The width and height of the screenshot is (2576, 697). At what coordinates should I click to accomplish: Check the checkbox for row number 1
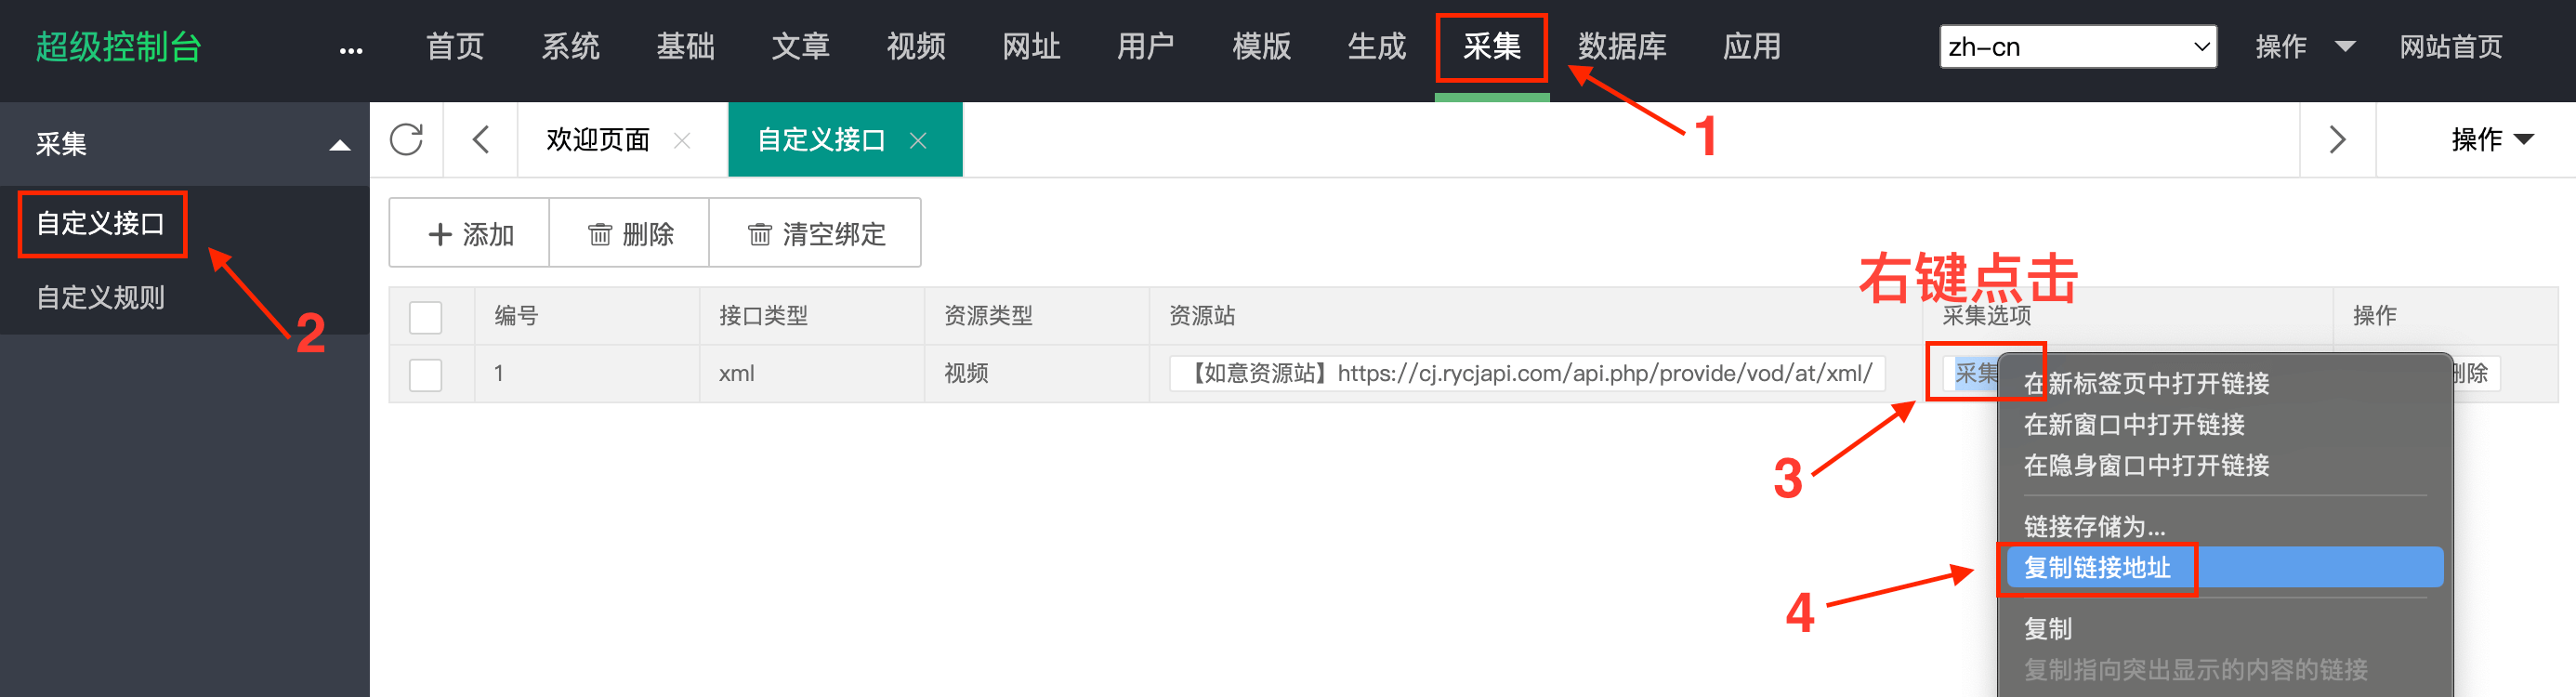[426, 374]
